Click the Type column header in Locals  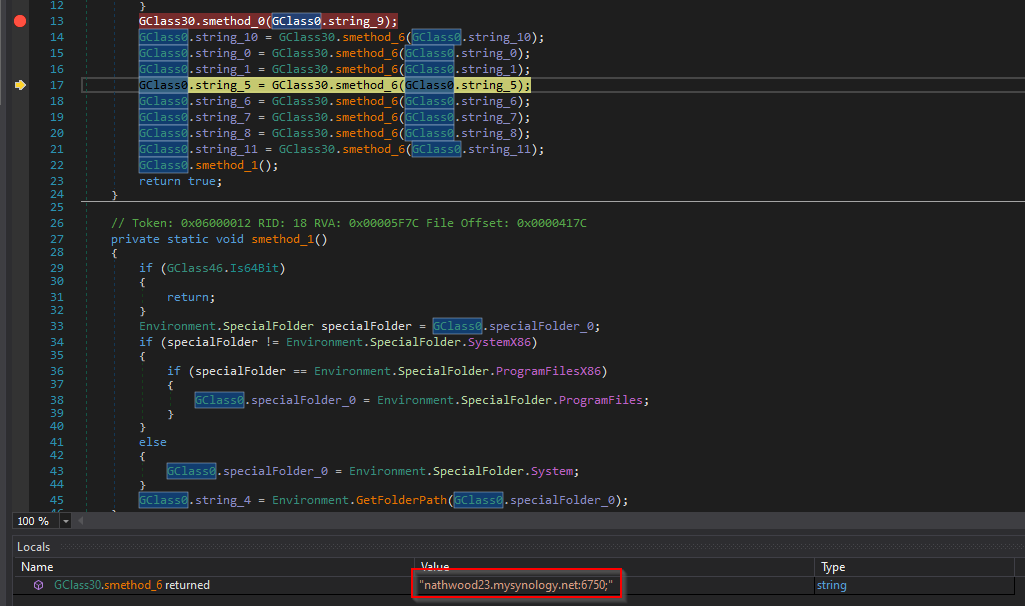click(x=833, y=567)
